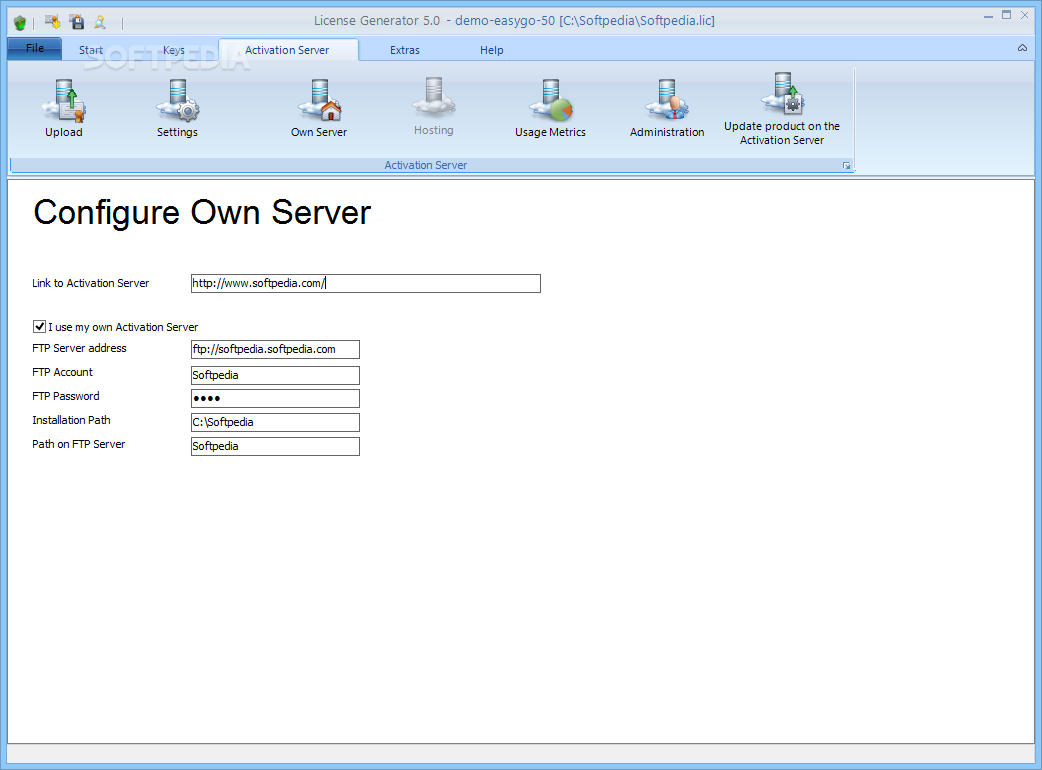Click the save license file icon
The width and height of the screenshot is (1042, 770).
pyautogui.click(x=77, y=22)
